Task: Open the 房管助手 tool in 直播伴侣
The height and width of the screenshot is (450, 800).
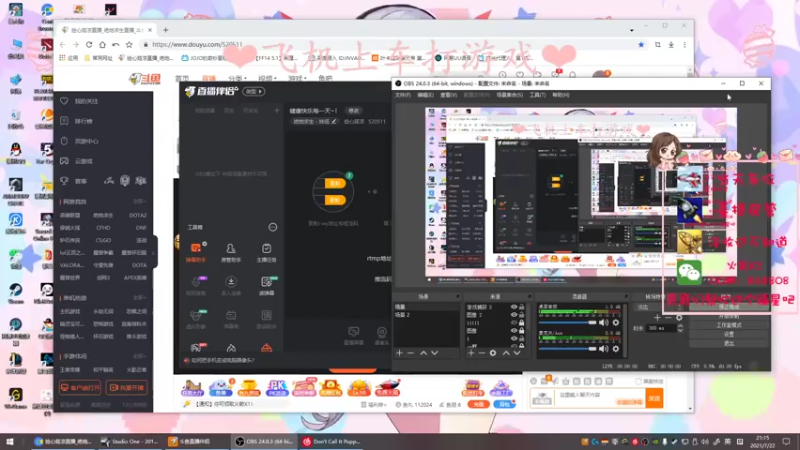Action: tap(231, 252)
